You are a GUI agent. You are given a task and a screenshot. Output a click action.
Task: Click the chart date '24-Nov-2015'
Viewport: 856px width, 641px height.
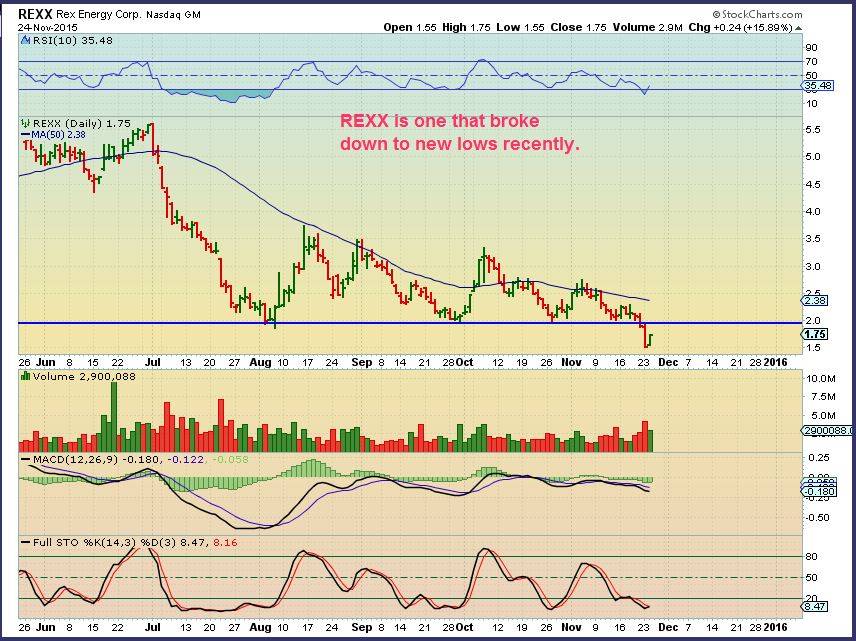point(47,27)
